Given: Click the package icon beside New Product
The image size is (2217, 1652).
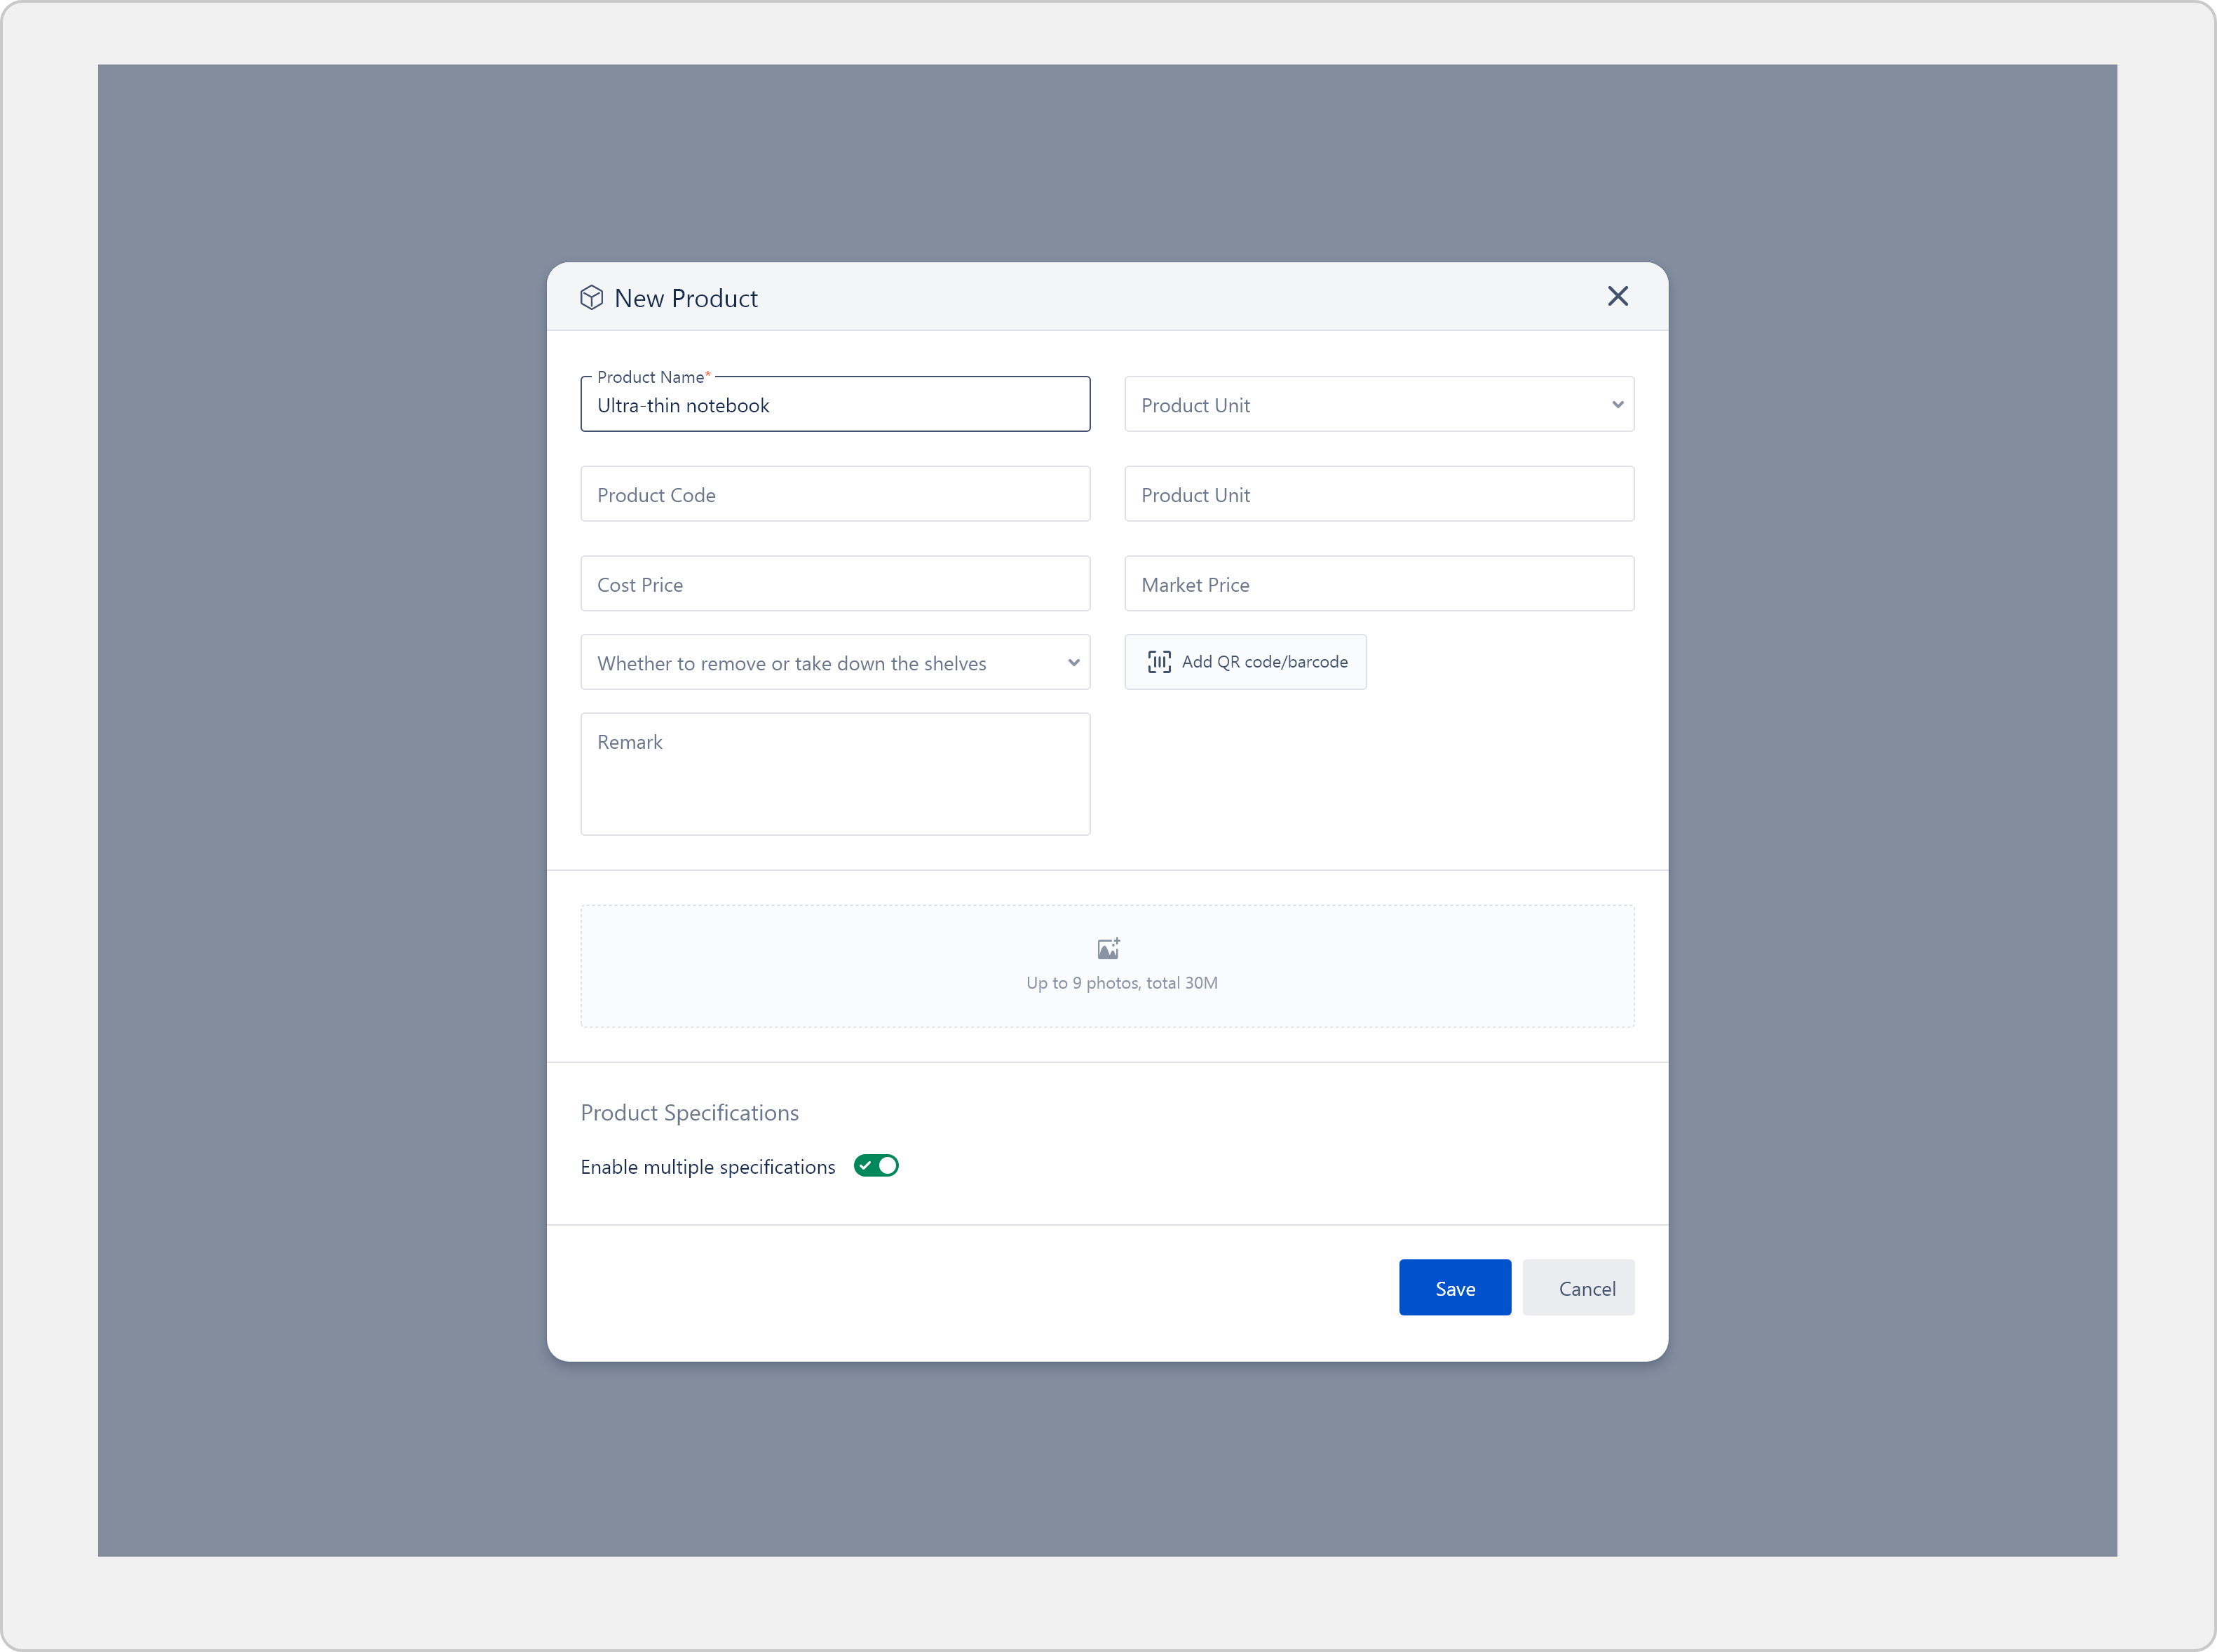Looking at the screenshot, I should click(591, 298).
